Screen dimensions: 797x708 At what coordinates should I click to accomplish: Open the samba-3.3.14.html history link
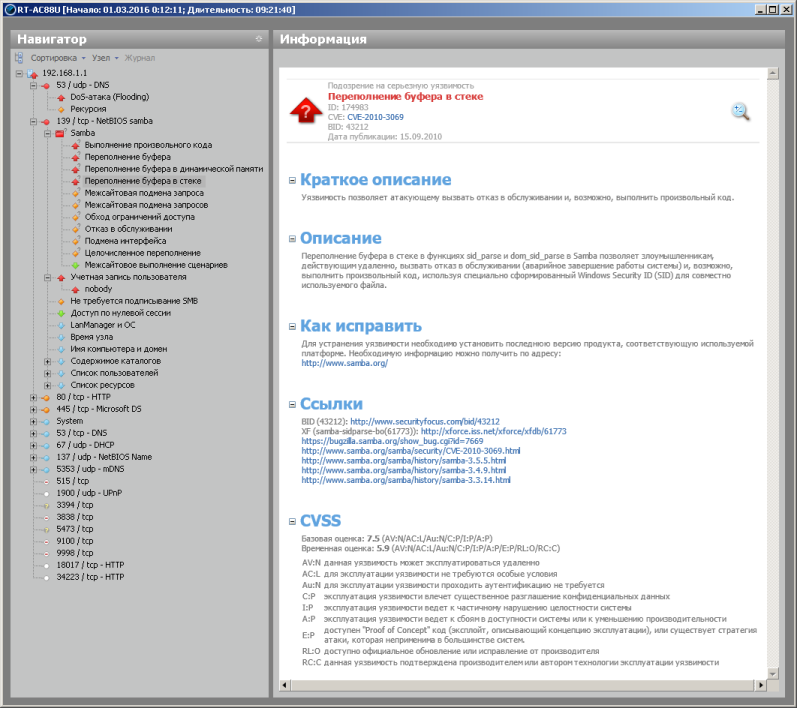click(406, 480)
